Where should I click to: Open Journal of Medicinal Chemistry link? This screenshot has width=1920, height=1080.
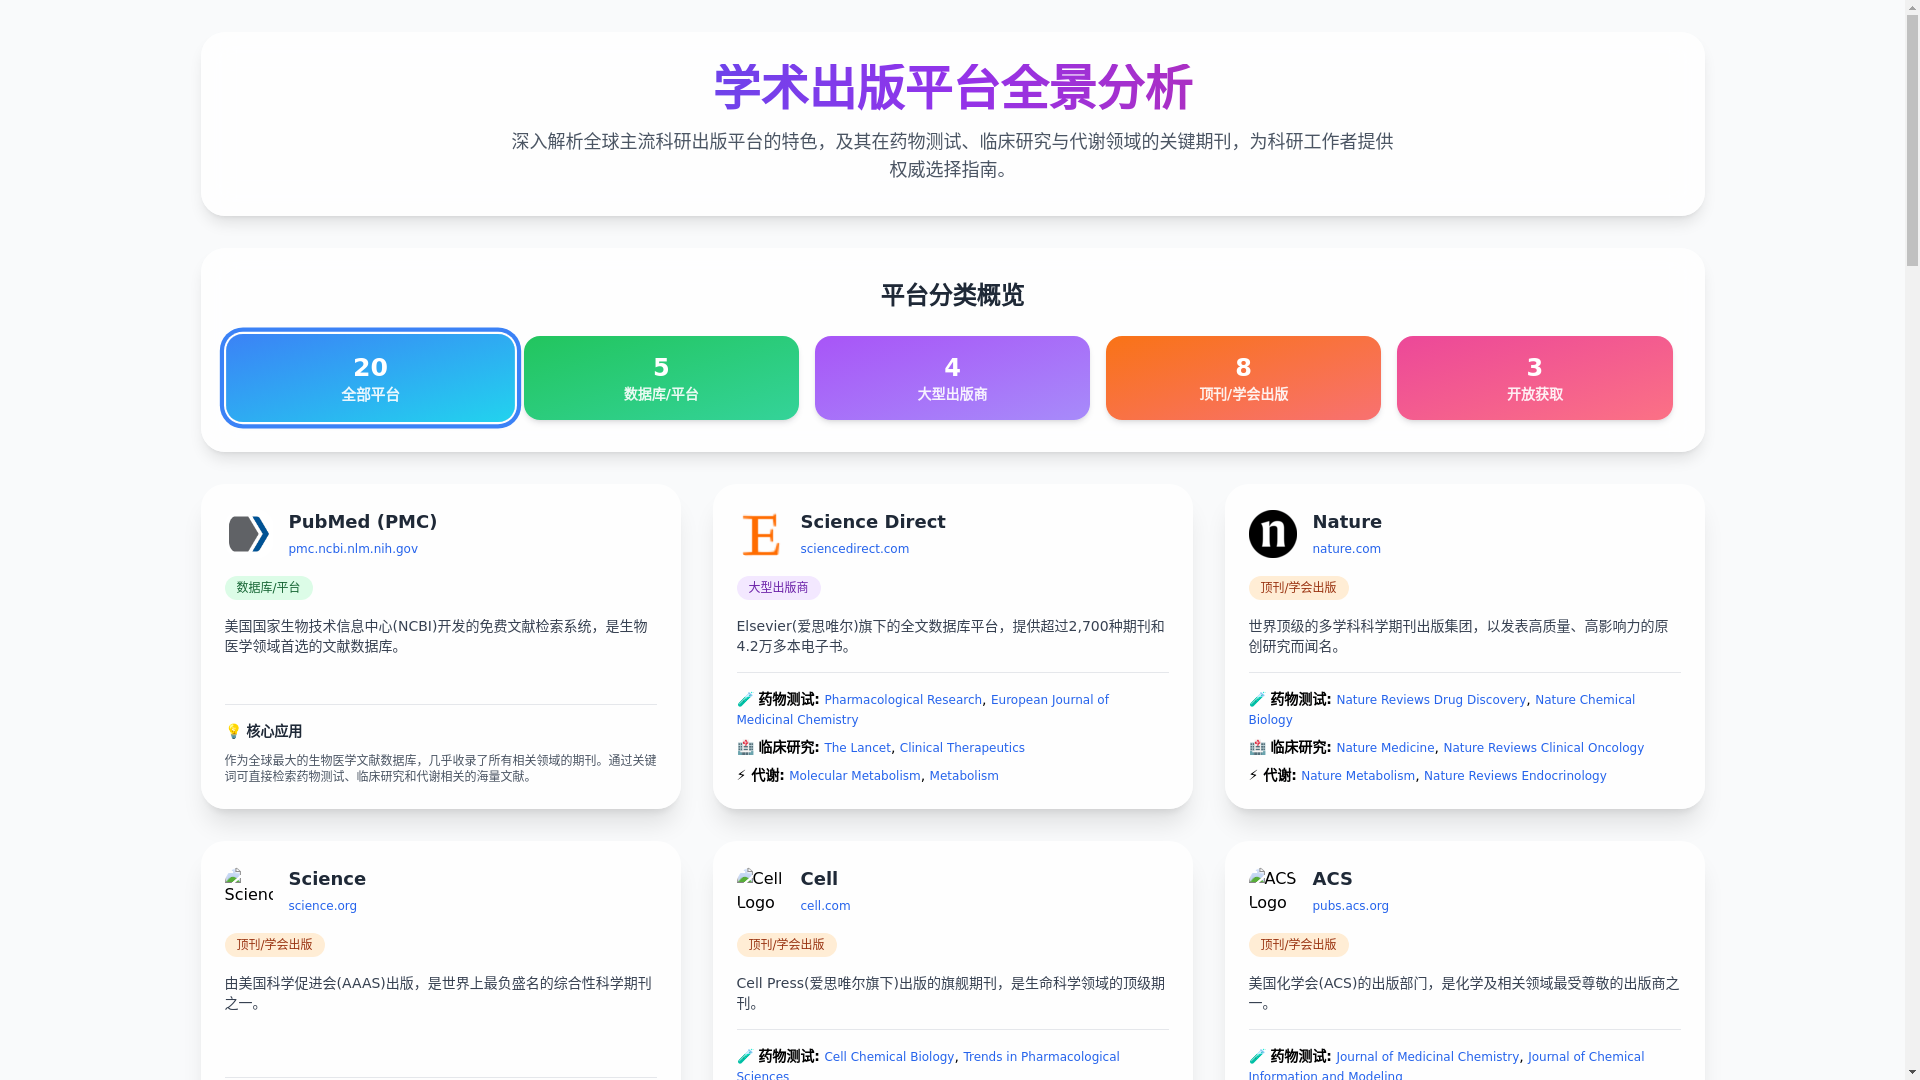[x=1427, y=1057]
